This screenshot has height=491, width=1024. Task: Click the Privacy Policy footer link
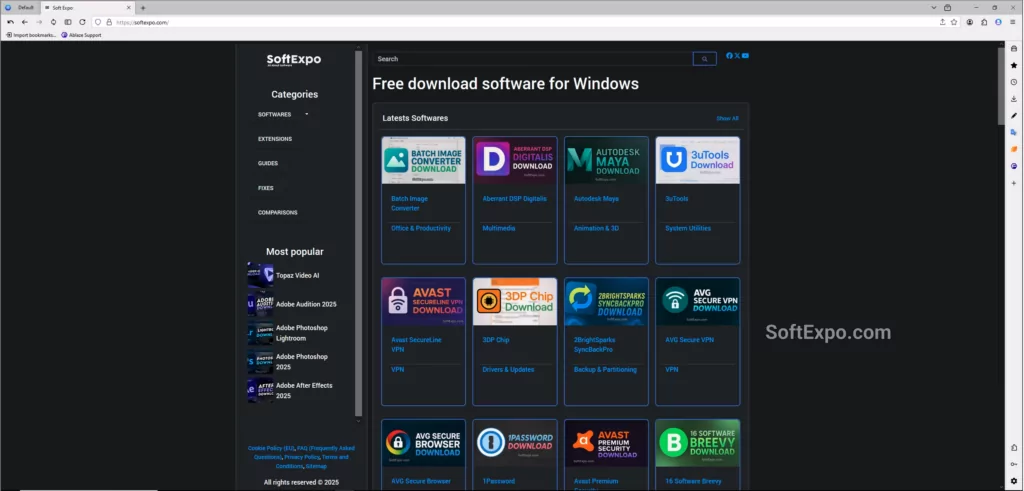(301, 457)
